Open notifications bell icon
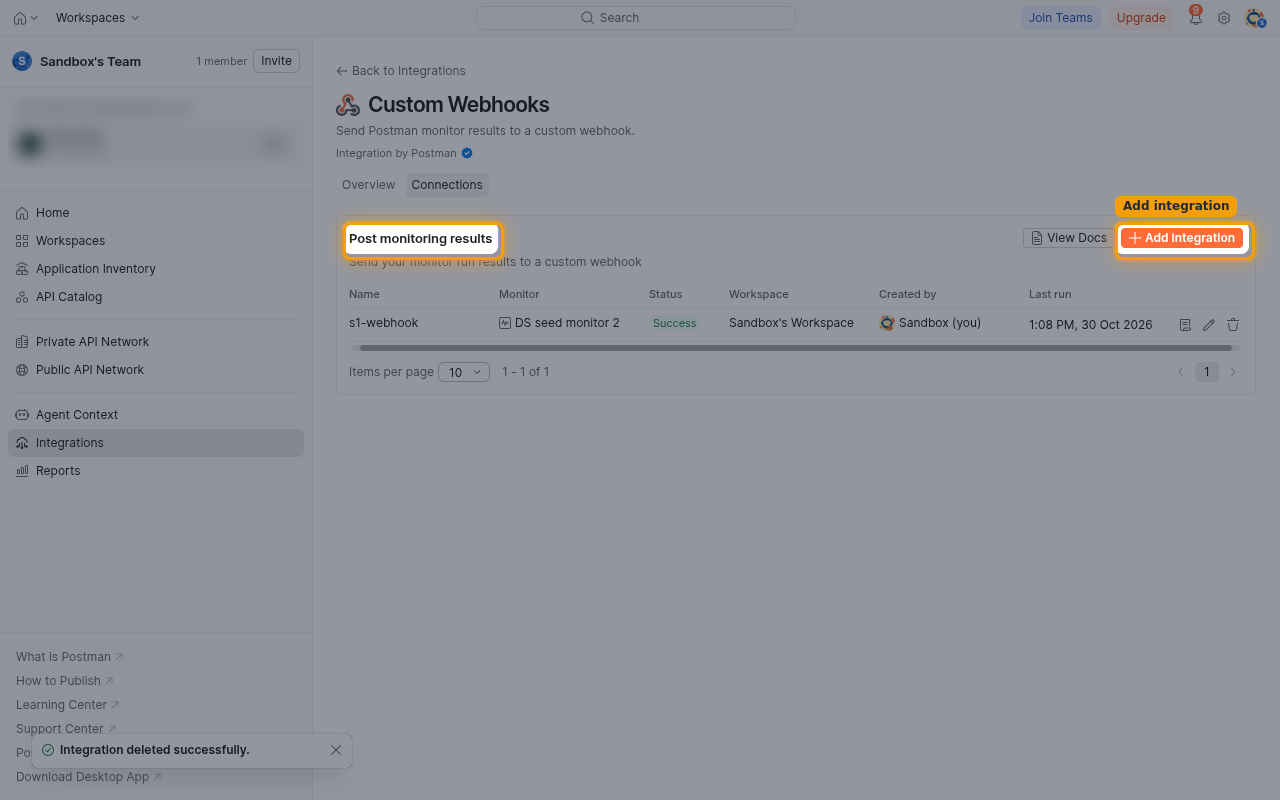 1195,18
